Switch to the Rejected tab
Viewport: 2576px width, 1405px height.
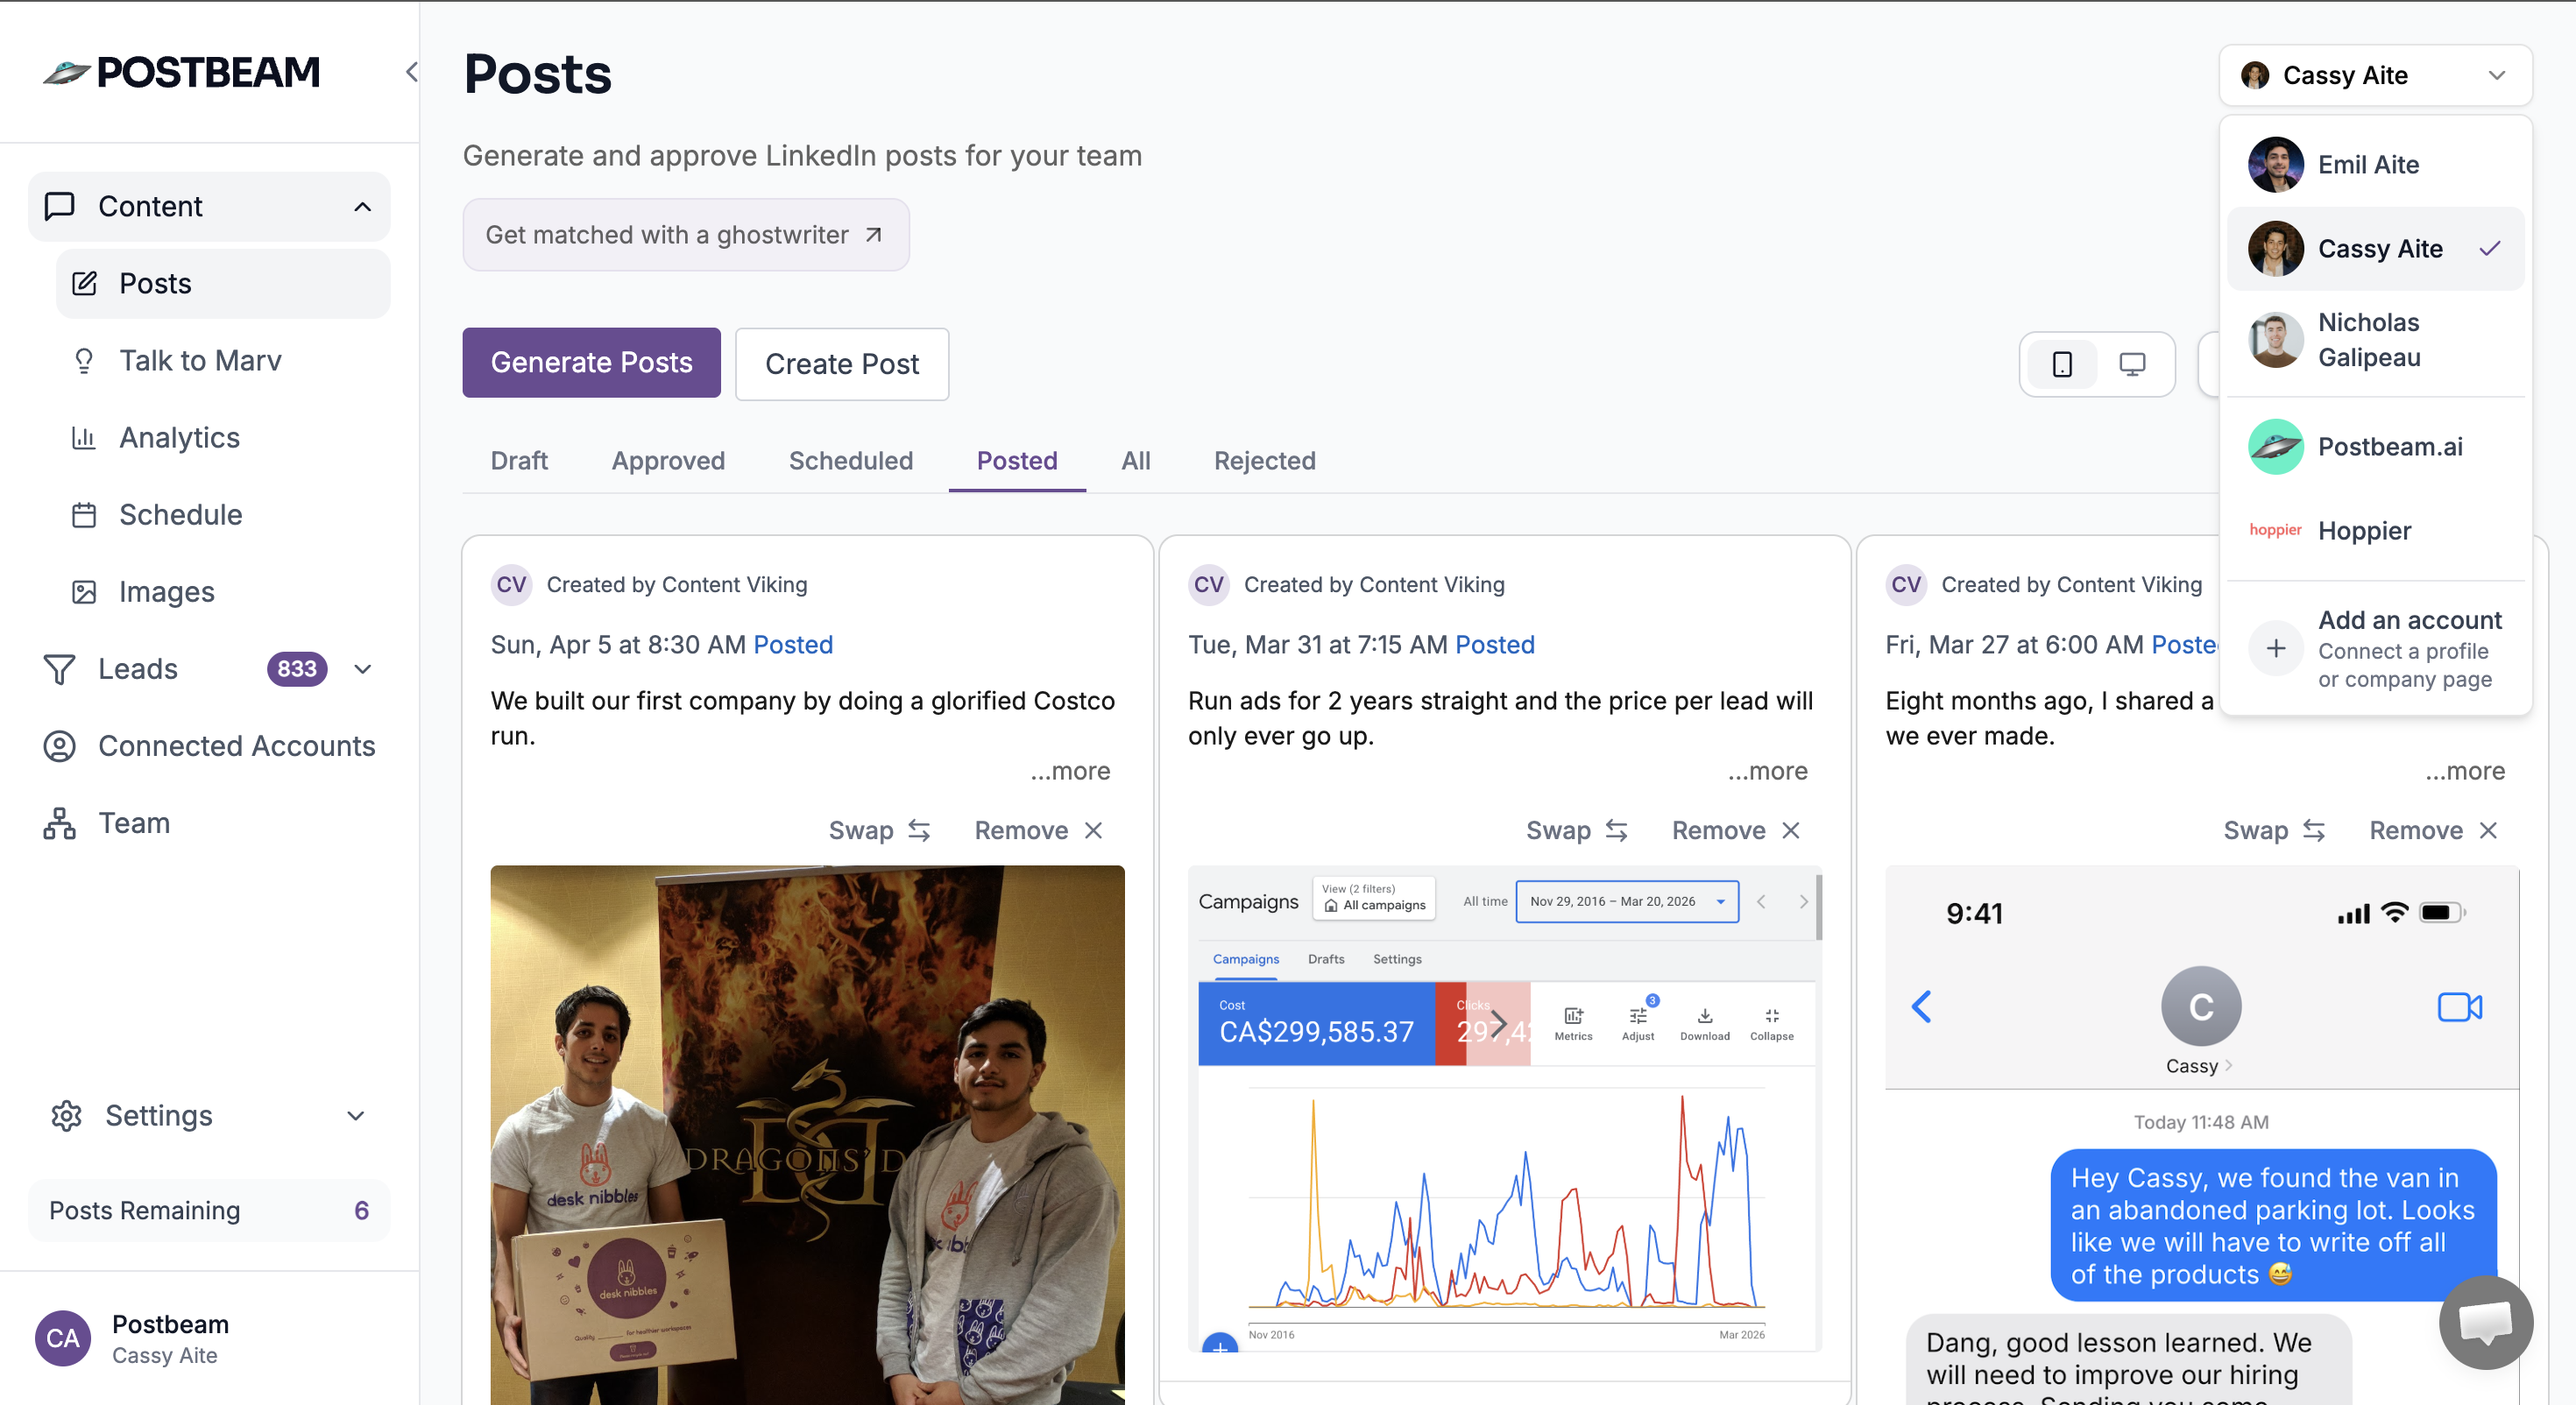(x=1264, y=460)
